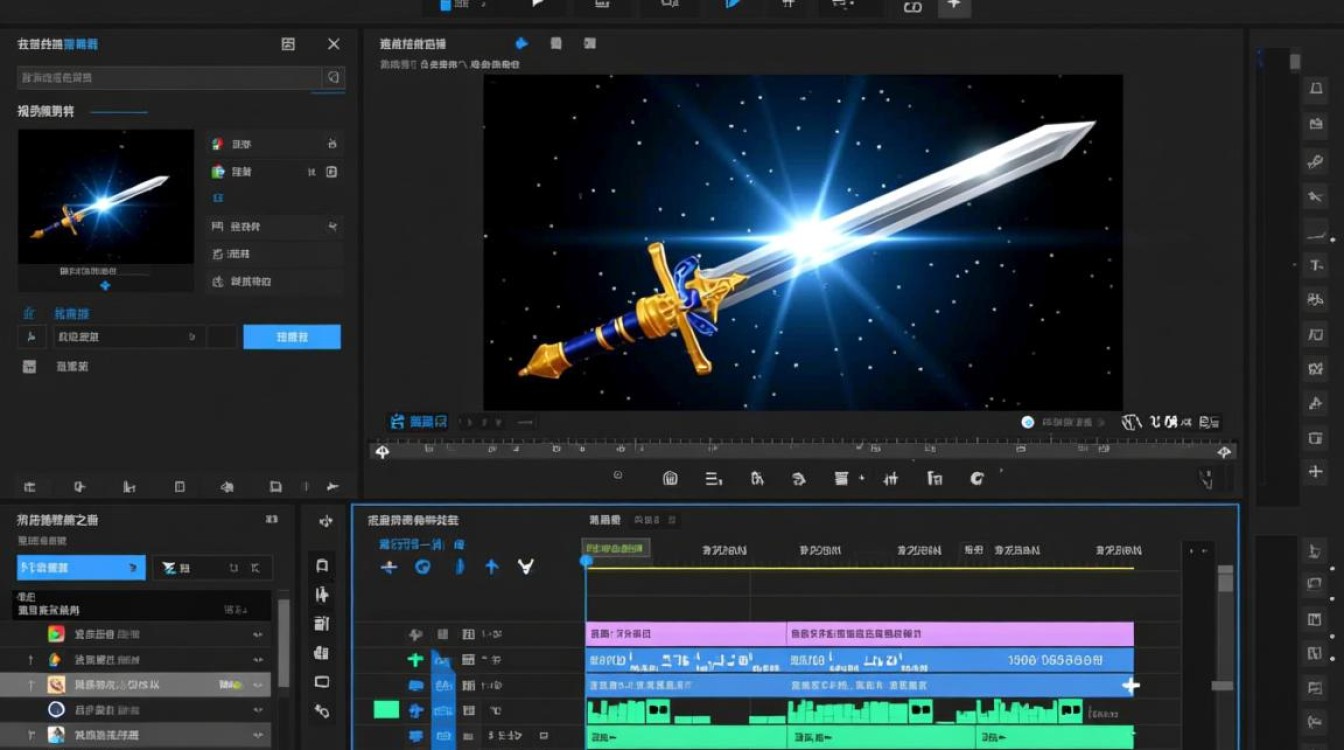Image resolution: width=1344 pixels, height=750 pixels.
Task: Click the play button in the top toolbar
Action: click(538, 5)
